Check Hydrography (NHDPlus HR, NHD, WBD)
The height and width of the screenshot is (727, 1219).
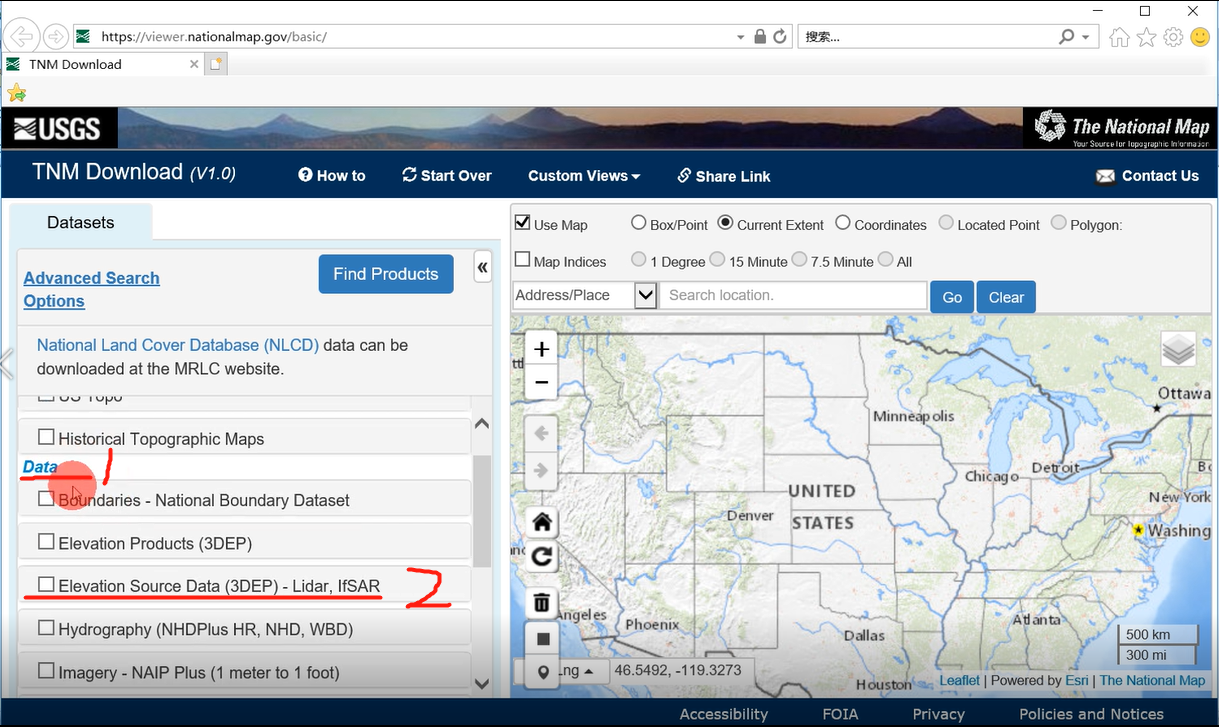(46, 628)
